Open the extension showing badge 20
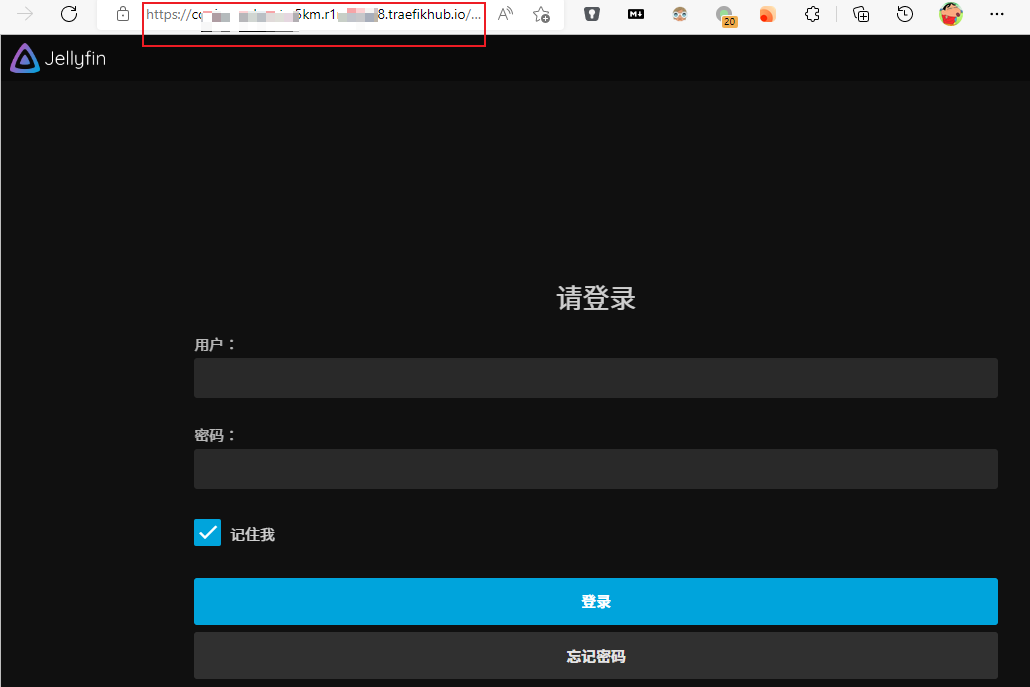The image size is (1030, 687). click(722, 15)
